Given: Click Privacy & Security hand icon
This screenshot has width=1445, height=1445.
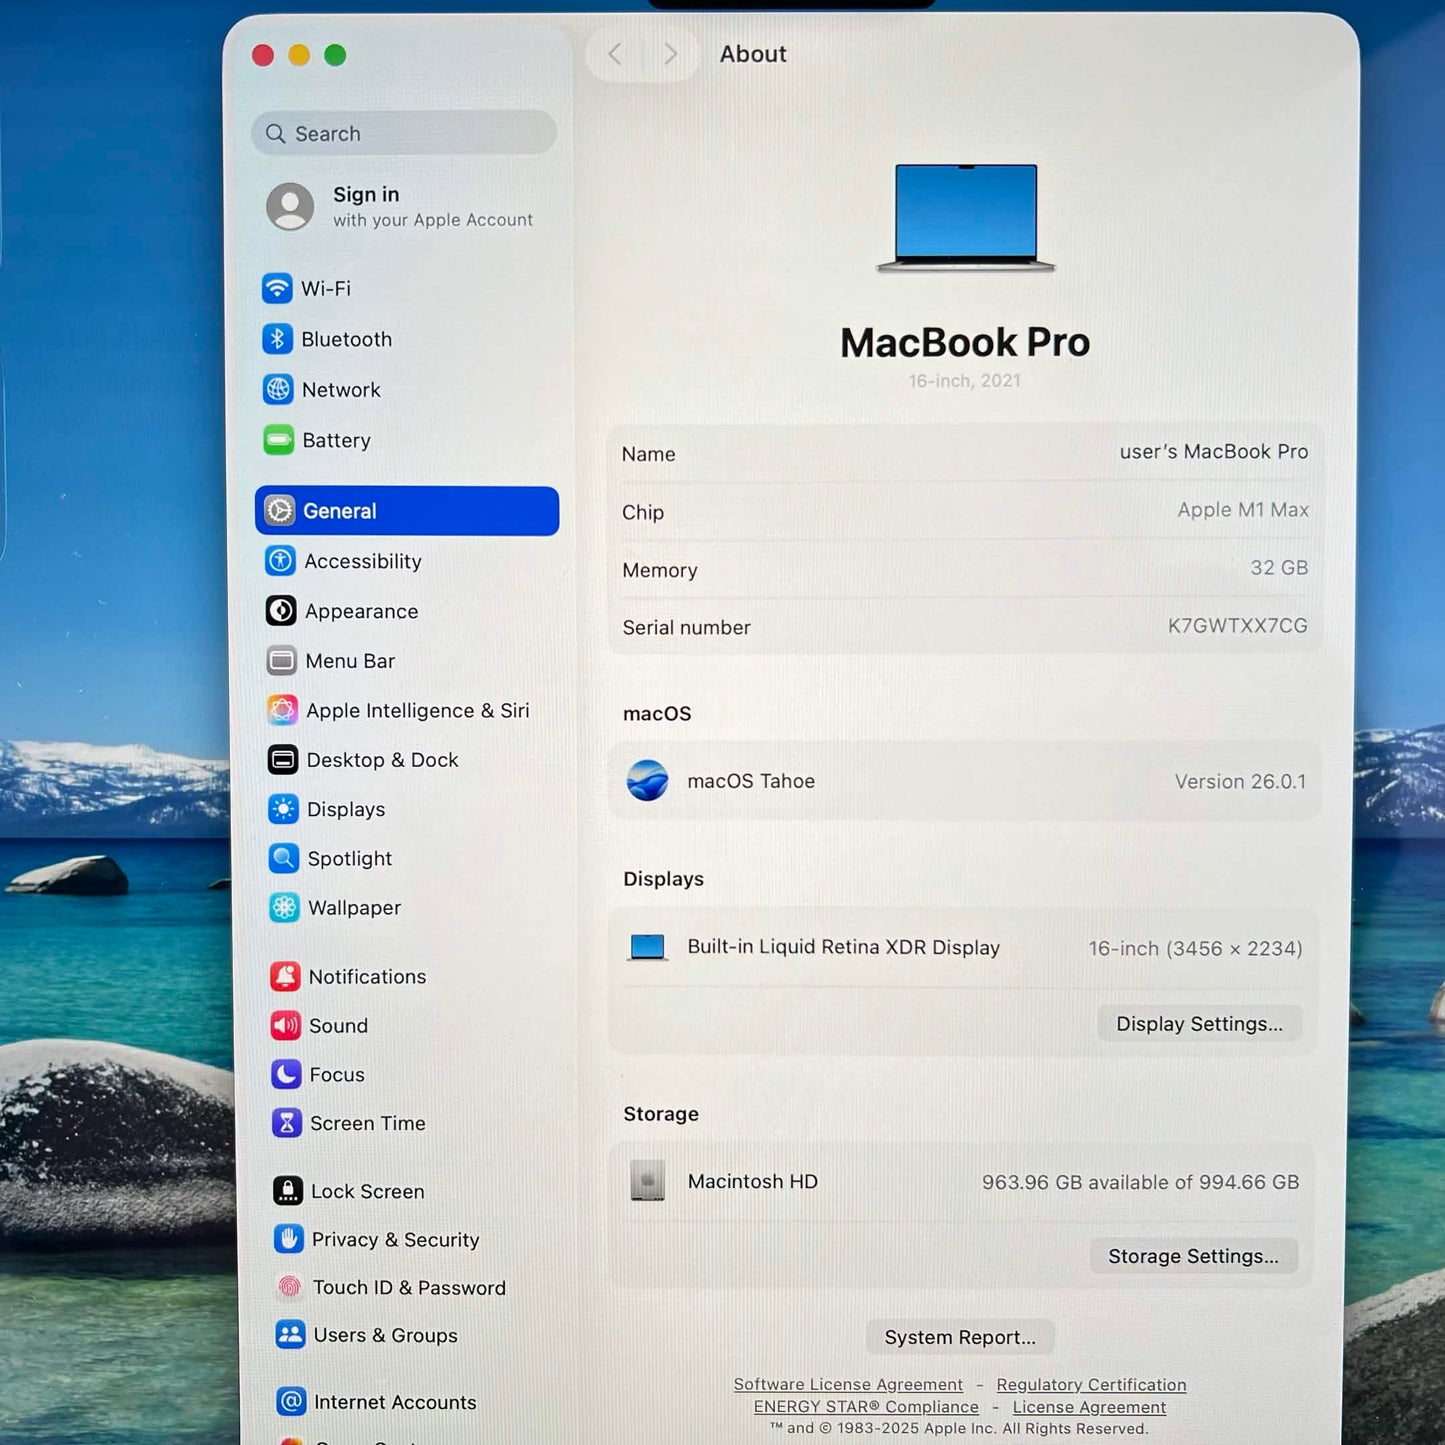Looking at the screenshot, I should click(289, 1239).
